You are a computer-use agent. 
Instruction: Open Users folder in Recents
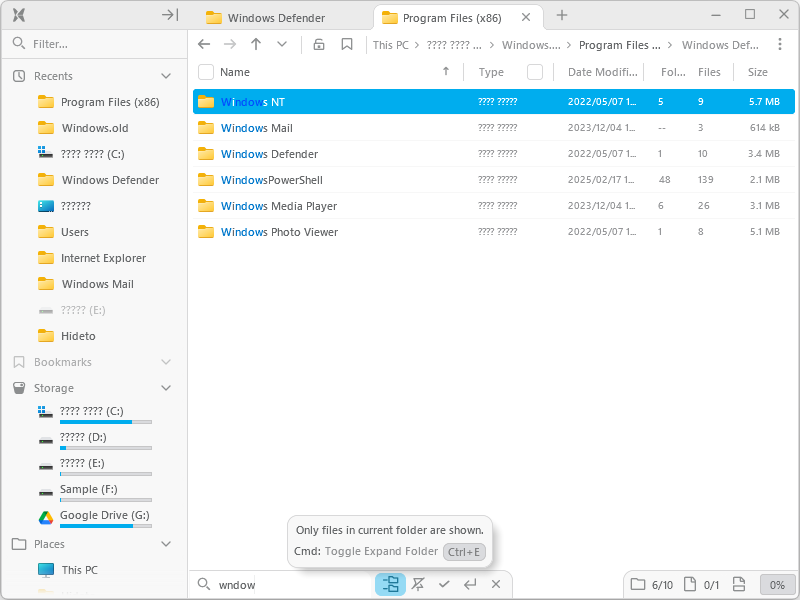(x=63, y=232)
